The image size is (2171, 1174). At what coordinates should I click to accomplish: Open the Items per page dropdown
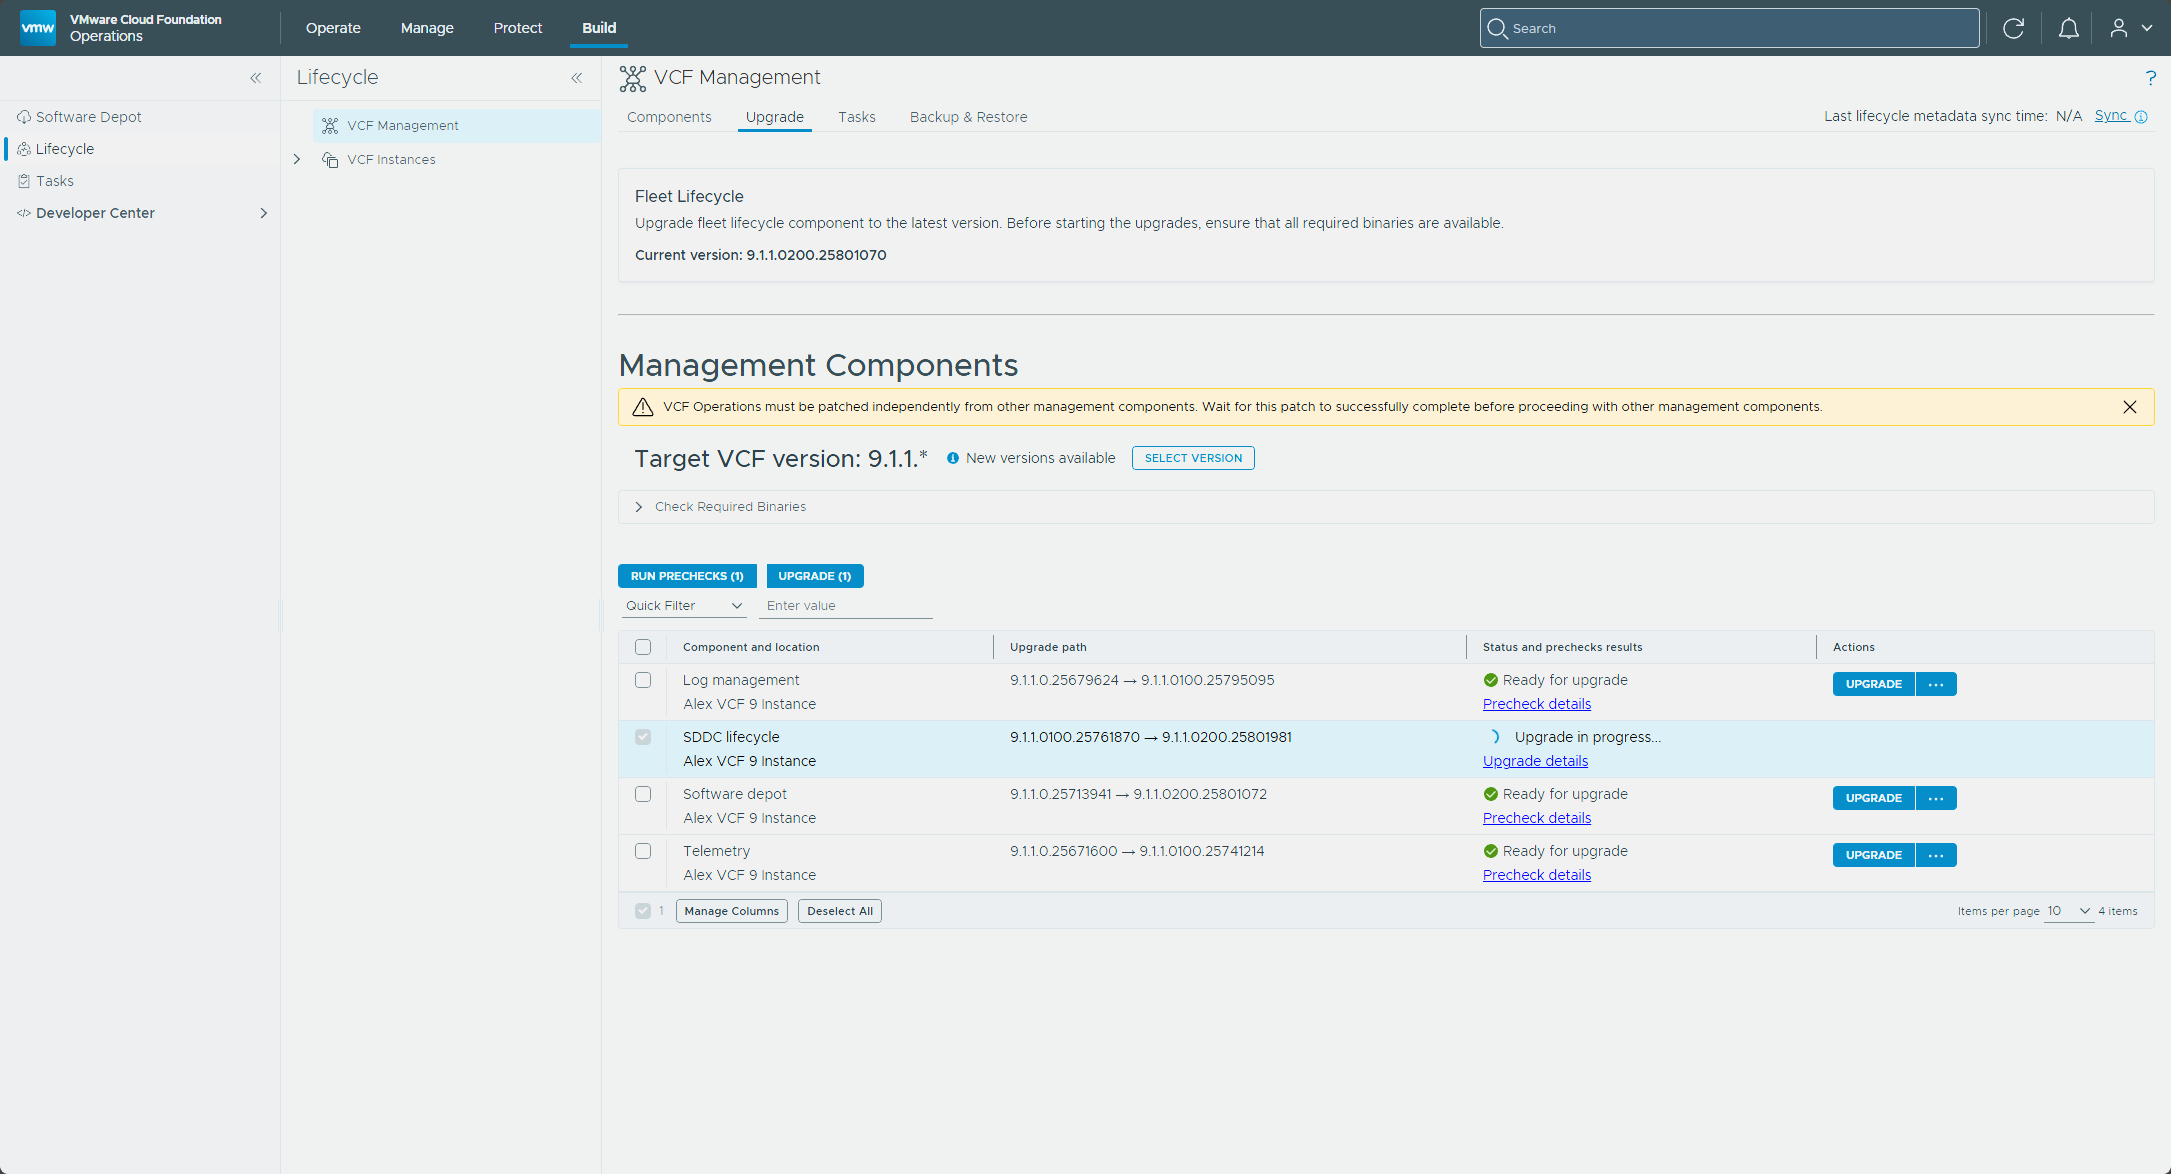[2069, 911]
